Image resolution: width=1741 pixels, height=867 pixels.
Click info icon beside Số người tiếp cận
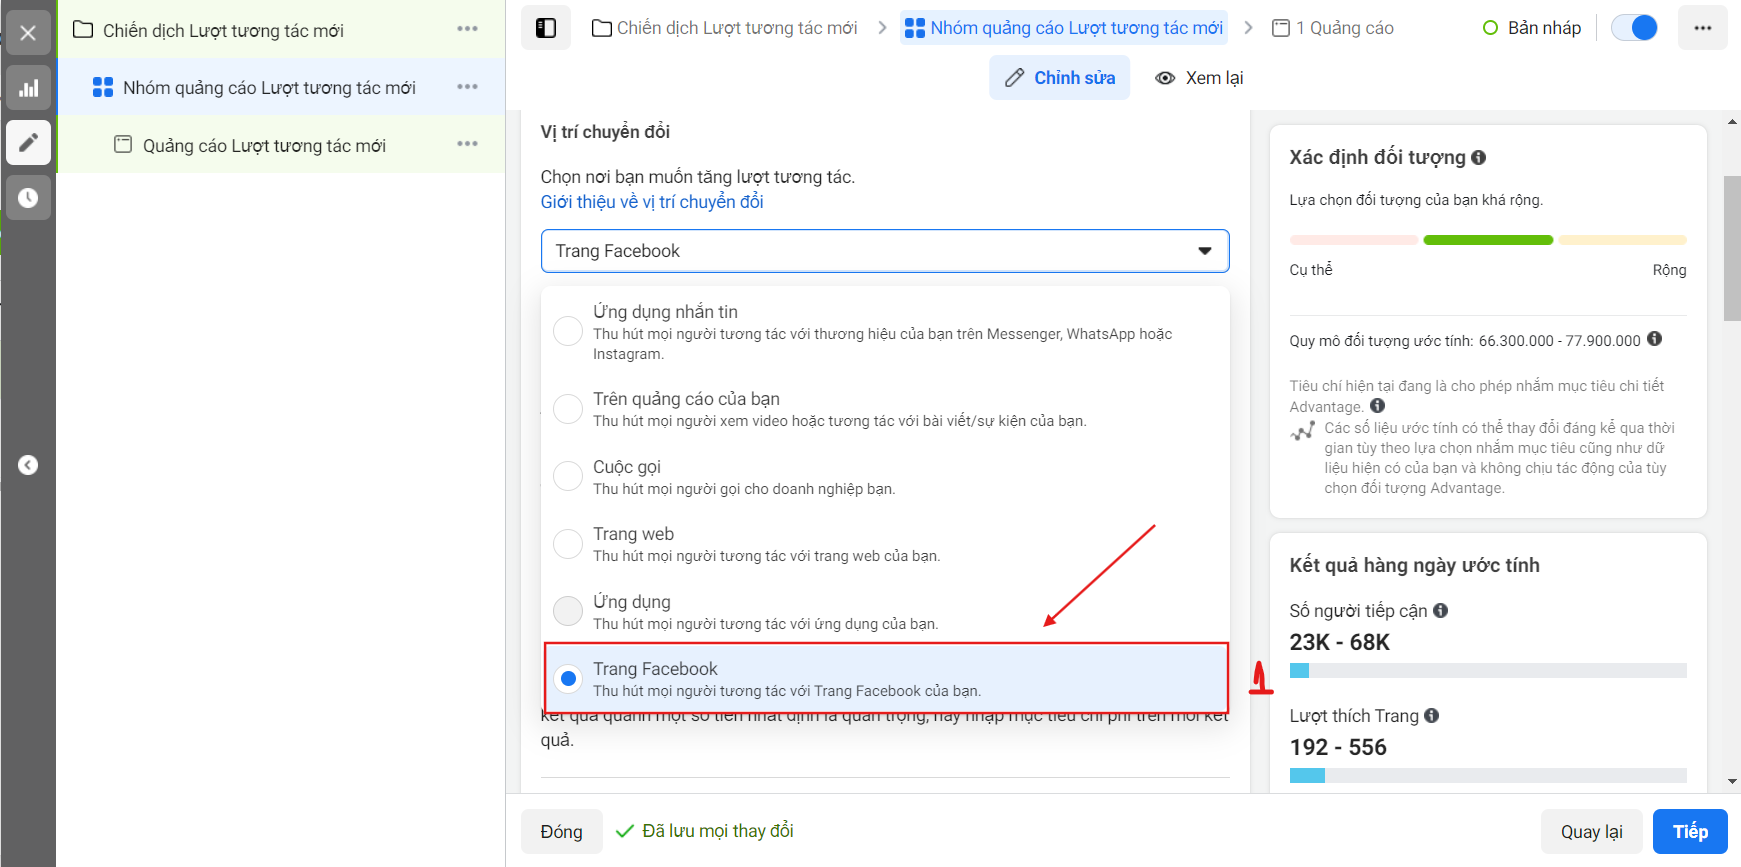coord(1440,610)
